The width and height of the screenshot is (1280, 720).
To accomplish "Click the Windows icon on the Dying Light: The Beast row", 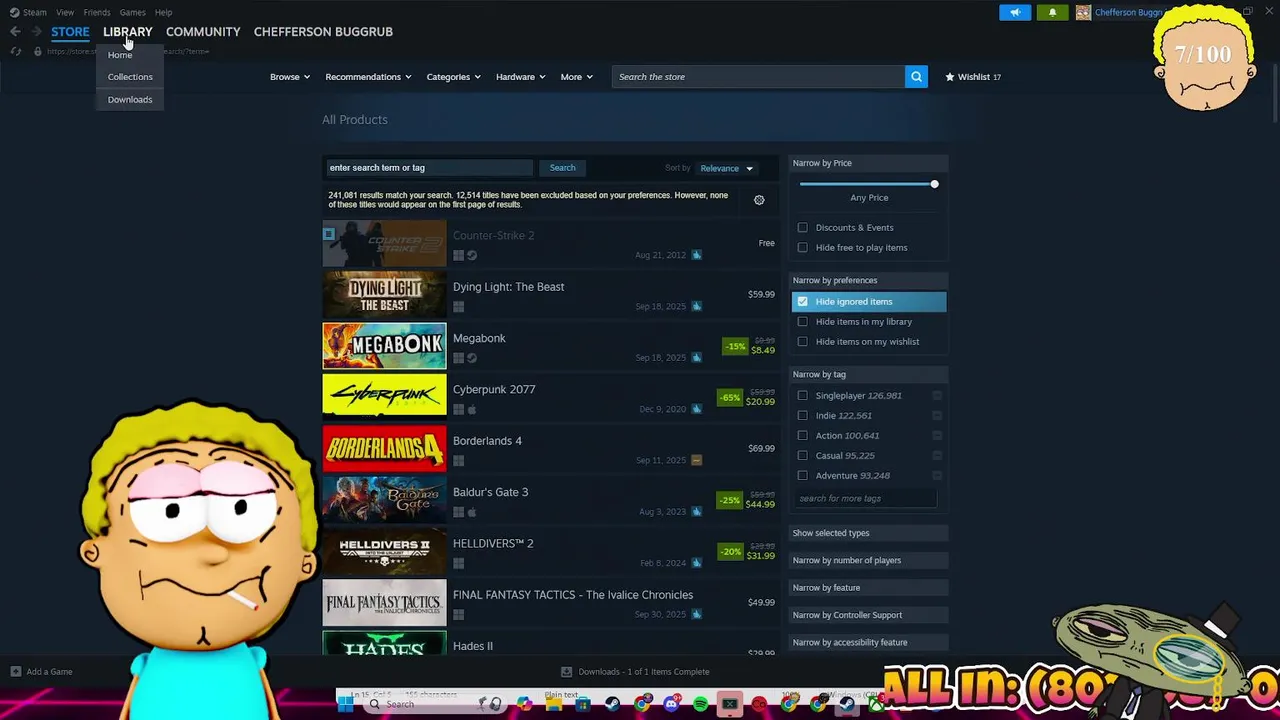I will tap(458, 306).
